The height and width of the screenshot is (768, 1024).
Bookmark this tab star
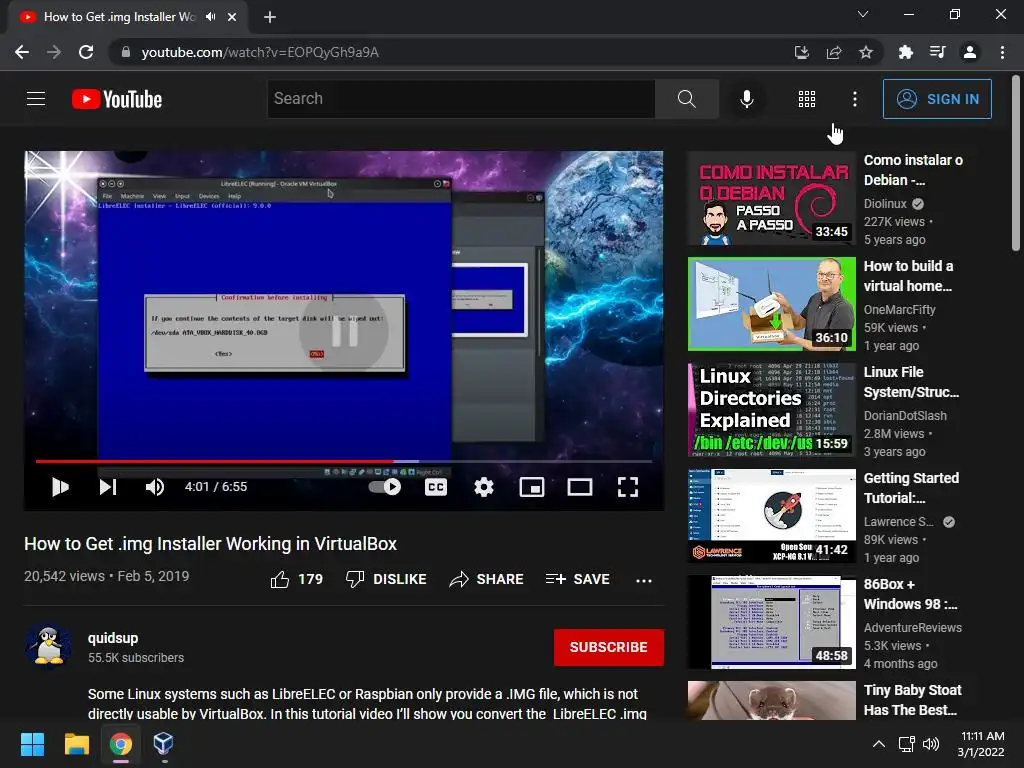(x=866, y=52)
